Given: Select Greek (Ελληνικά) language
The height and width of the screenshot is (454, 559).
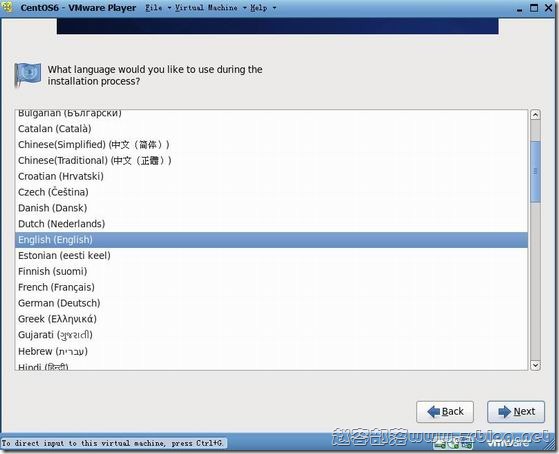Looking at the screenshot, I should pos(271,319).
